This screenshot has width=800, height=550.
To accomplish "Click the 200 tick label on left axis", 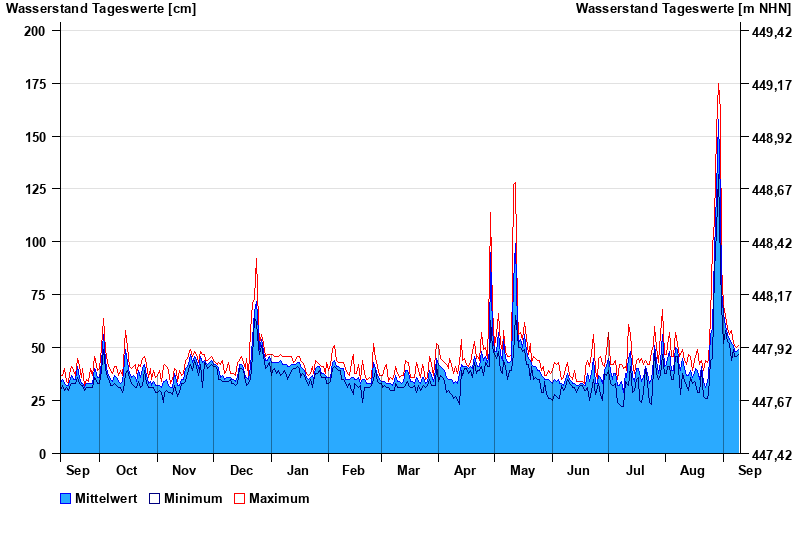I will click(35, 31).
